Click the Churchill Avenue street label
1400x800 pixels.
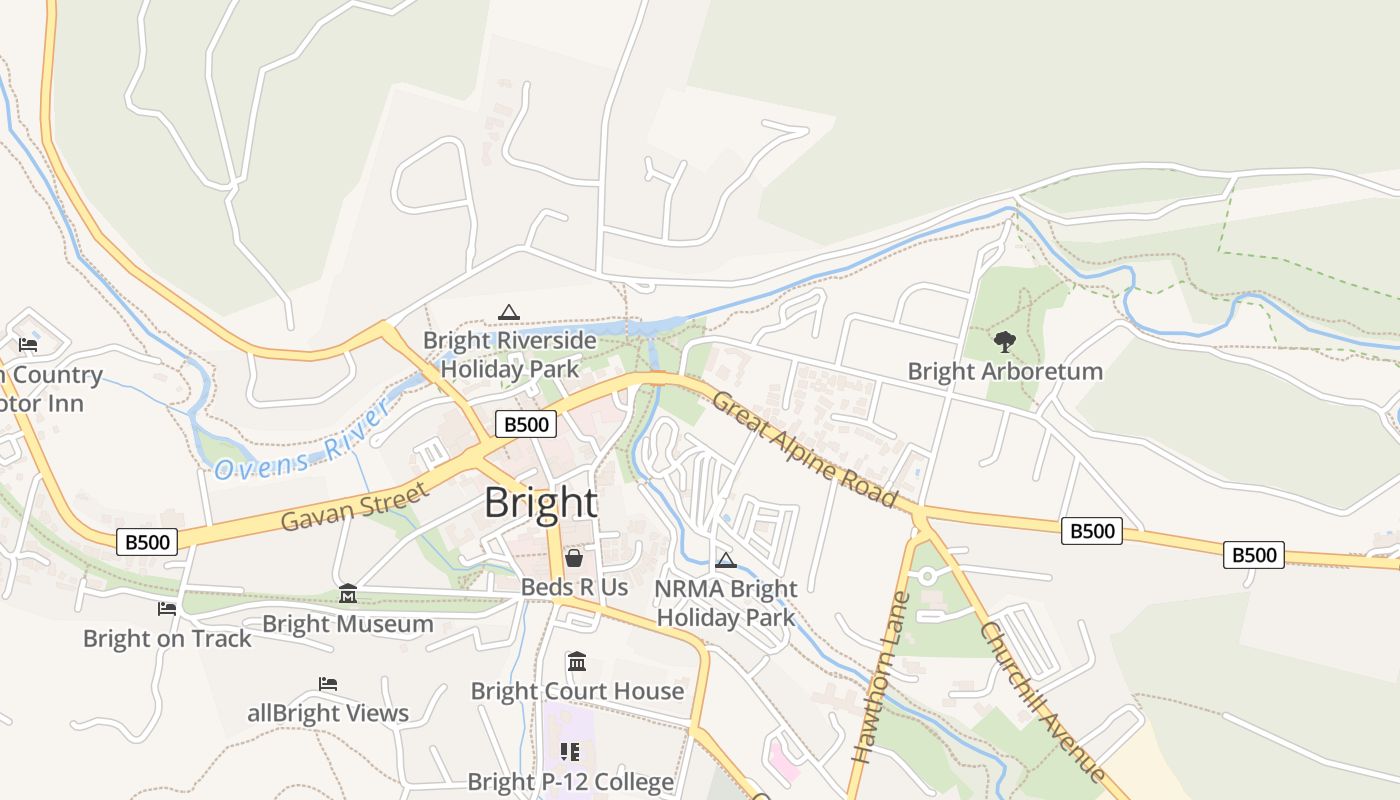coord(1043,702)
